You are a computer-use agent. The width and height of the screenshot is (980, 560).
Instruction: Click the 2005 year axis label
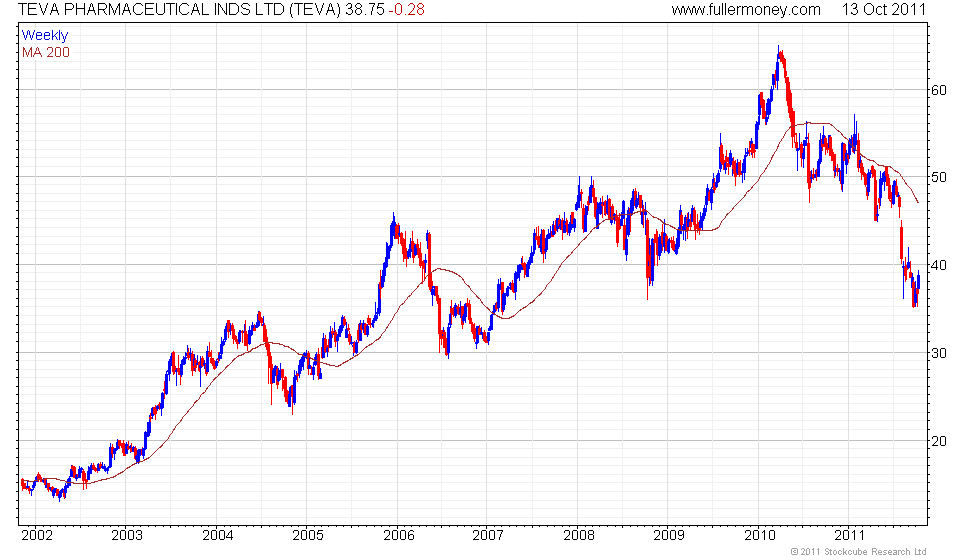[x=308, y=535]
